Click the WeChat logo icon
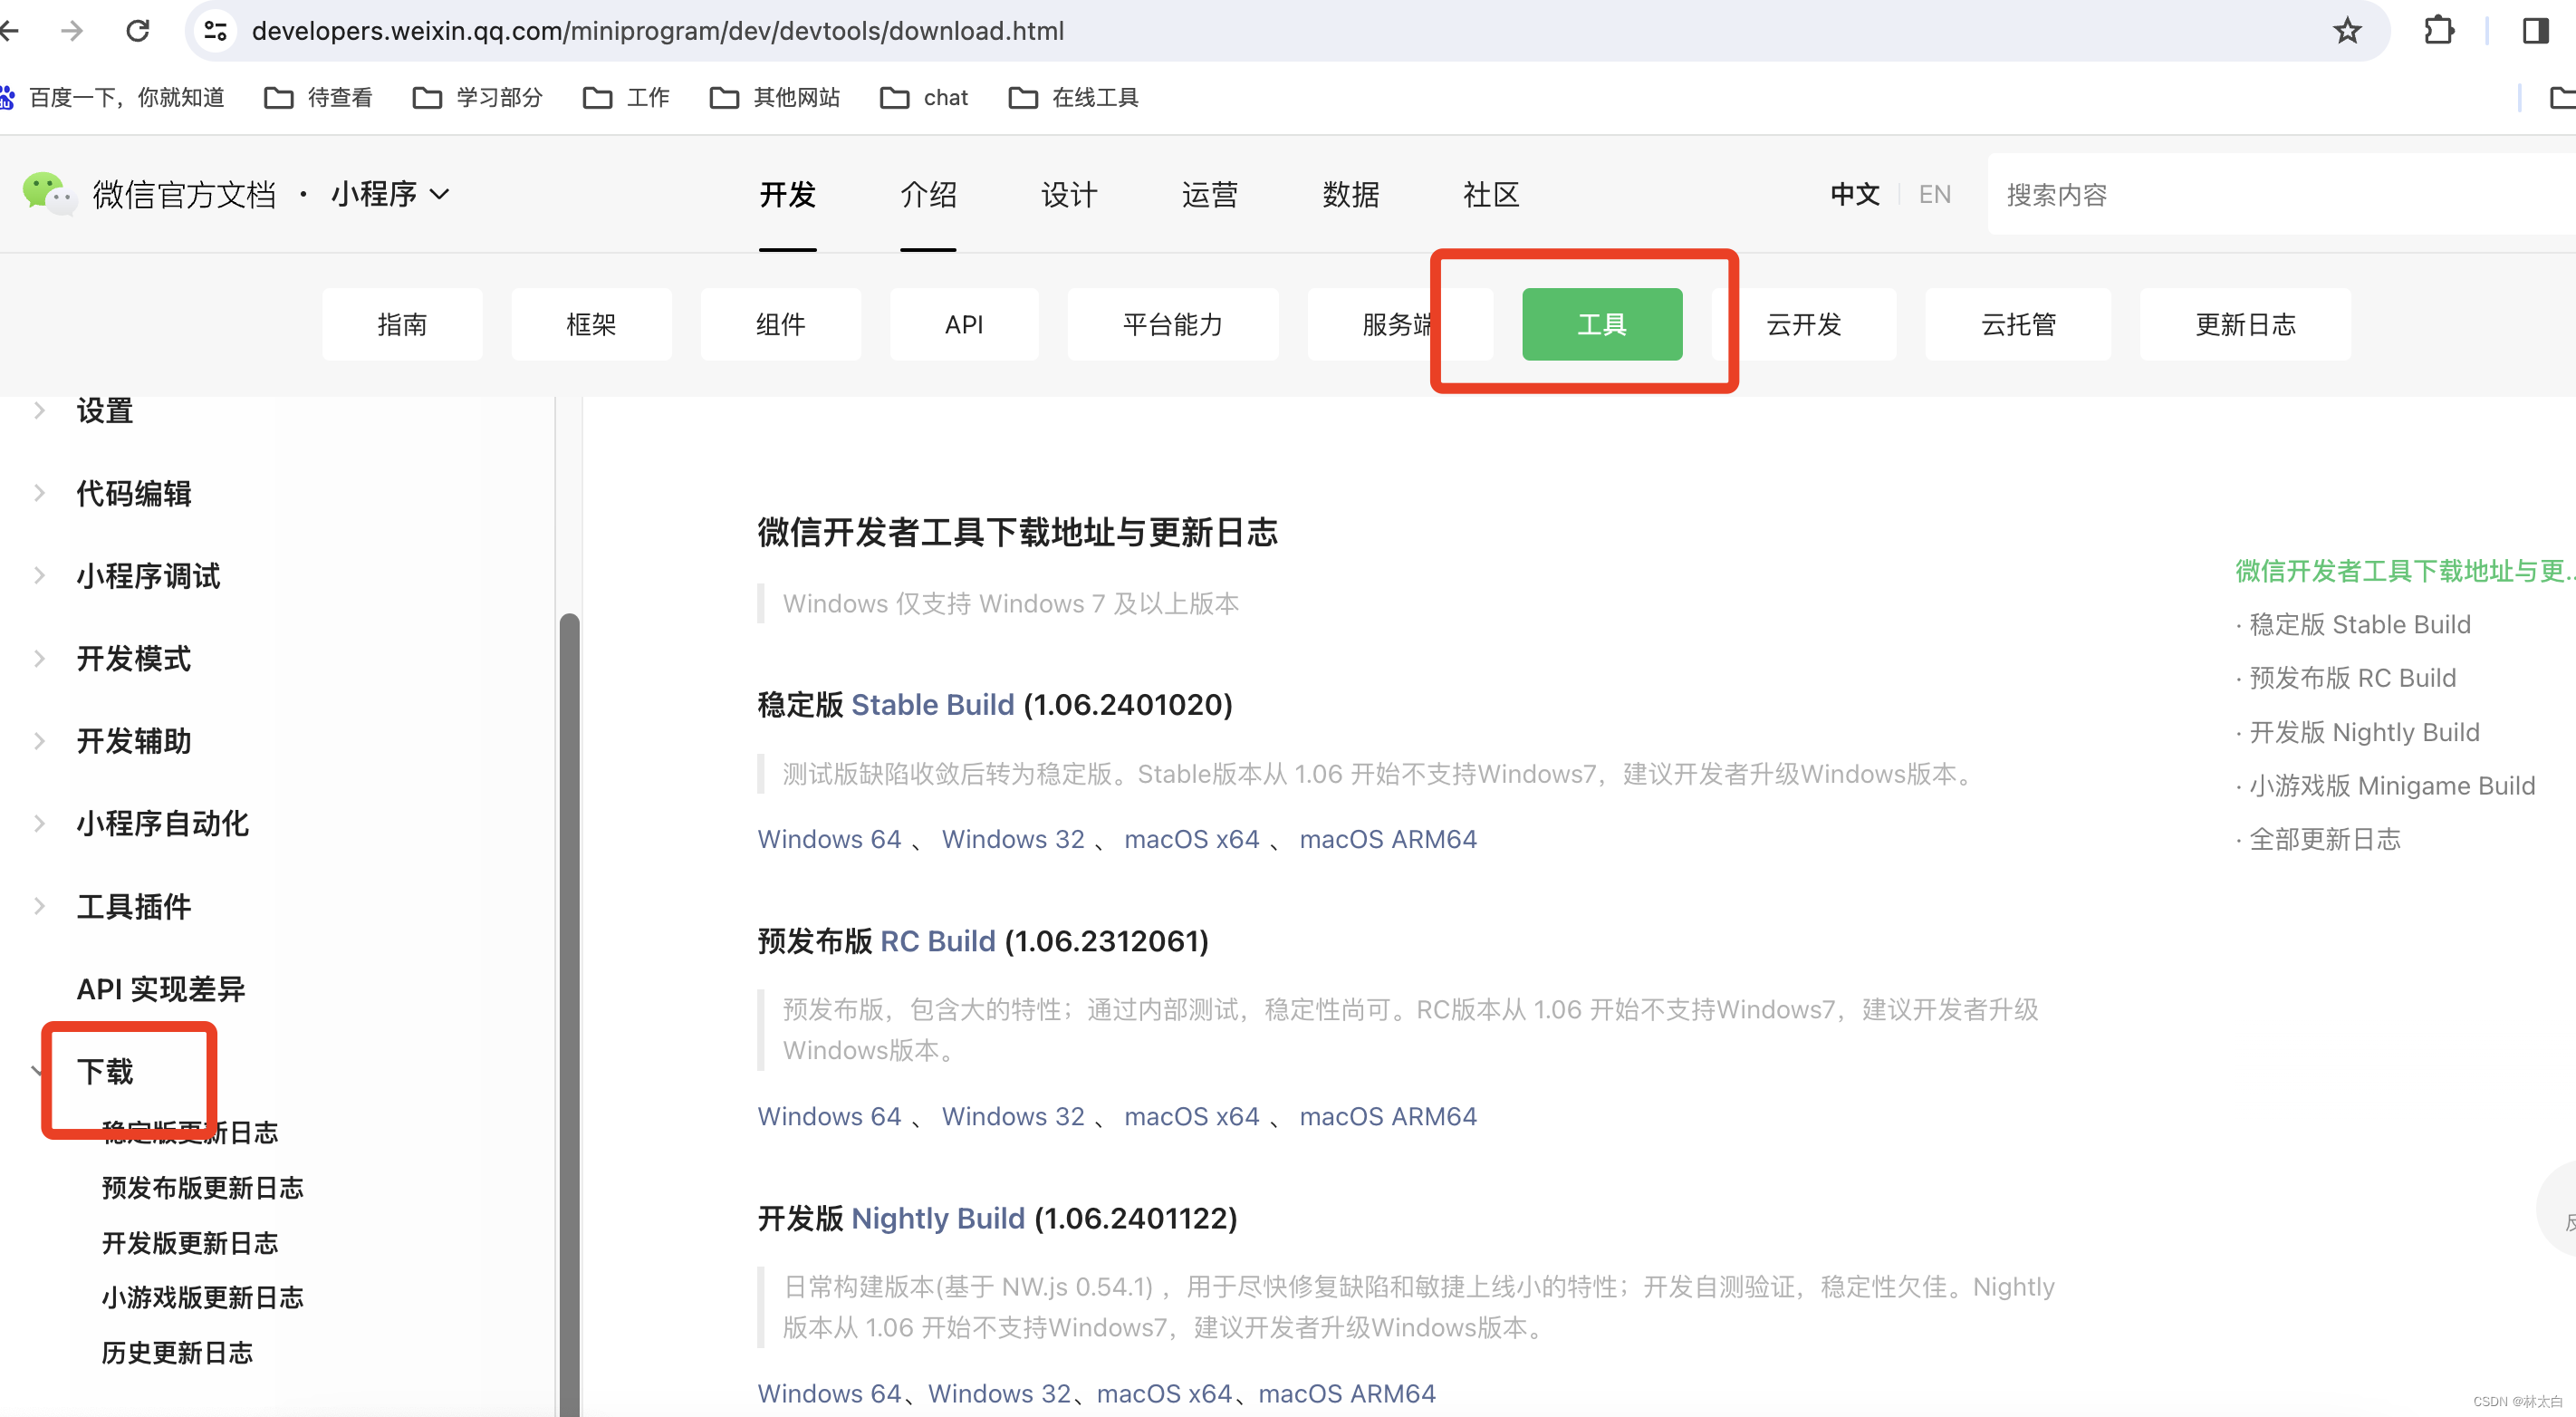The width and height of the screenshot is (2576, 1417). (x=48, y=194)
